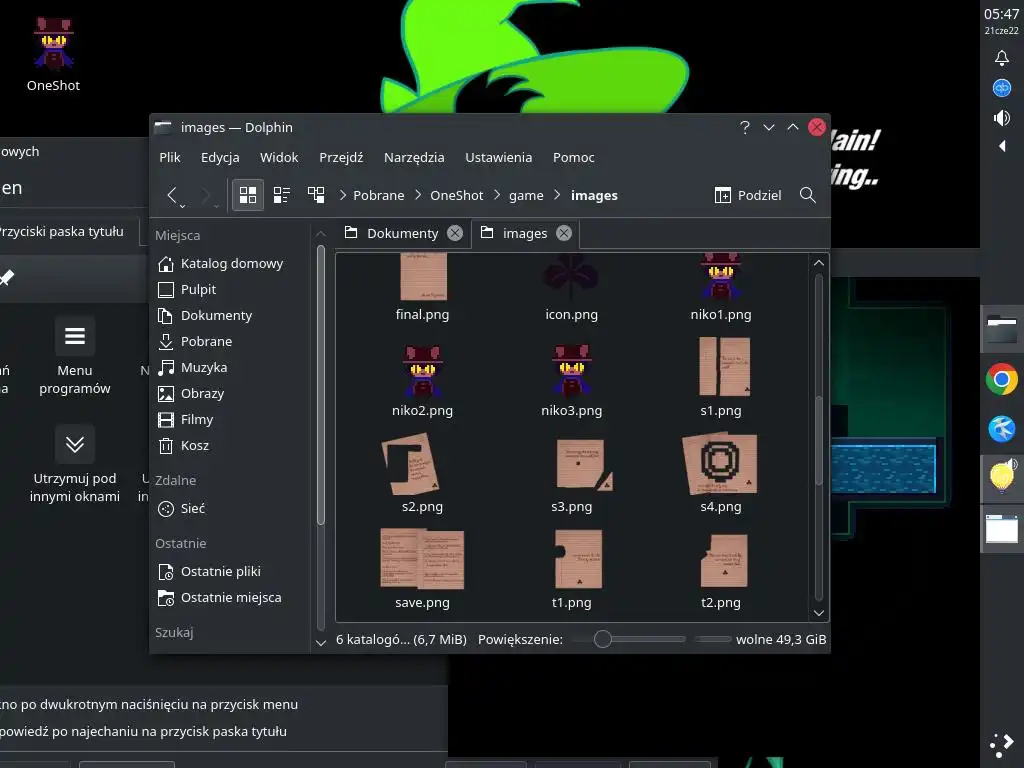Click the zoom slider handle in status bar
1024x768 pixels.
click(x=603, y=639)
